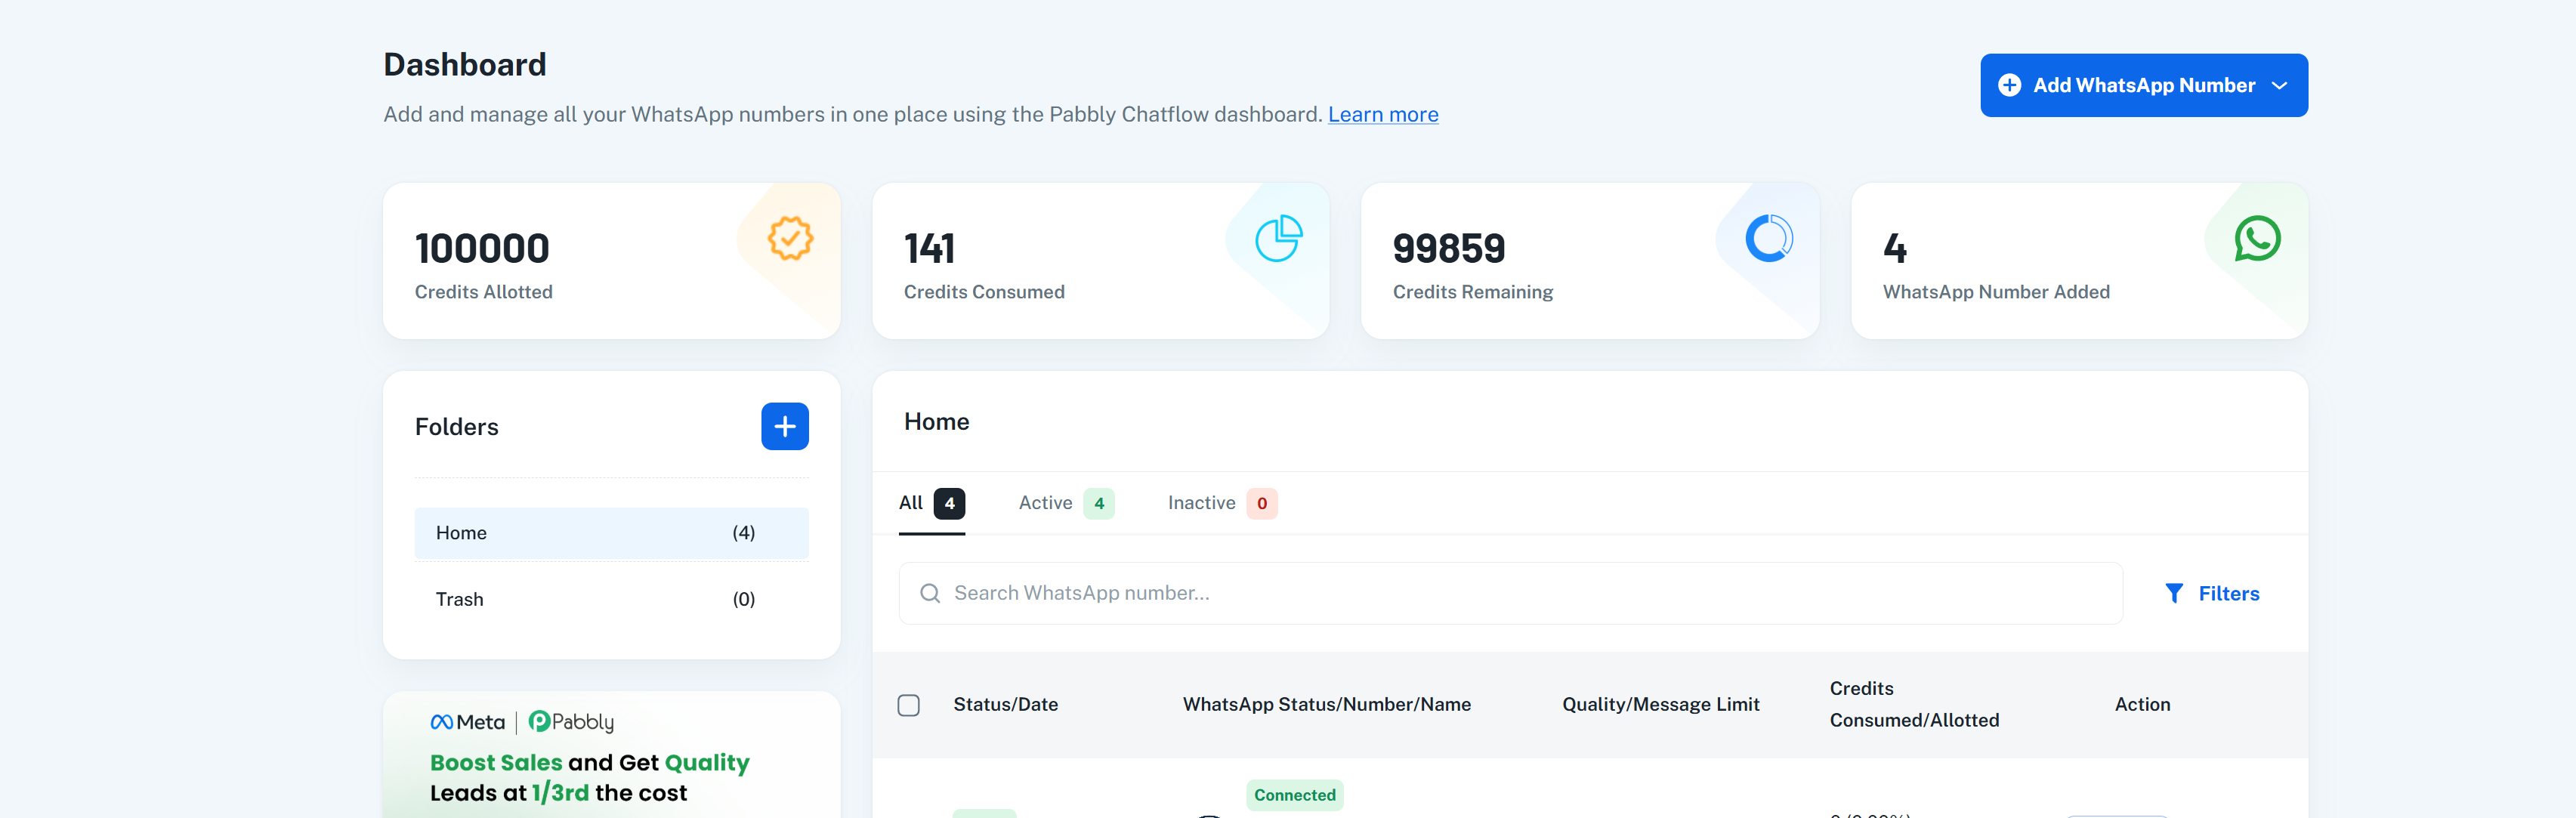Select the Home folder

(612, 533)
